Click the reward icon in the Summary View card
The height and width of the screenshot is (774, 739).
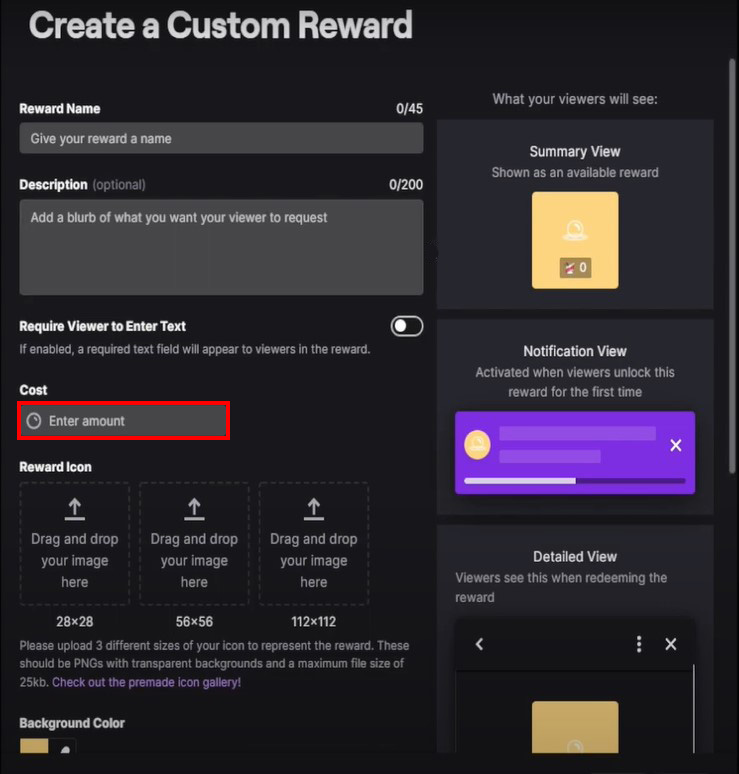click(575, 229)
